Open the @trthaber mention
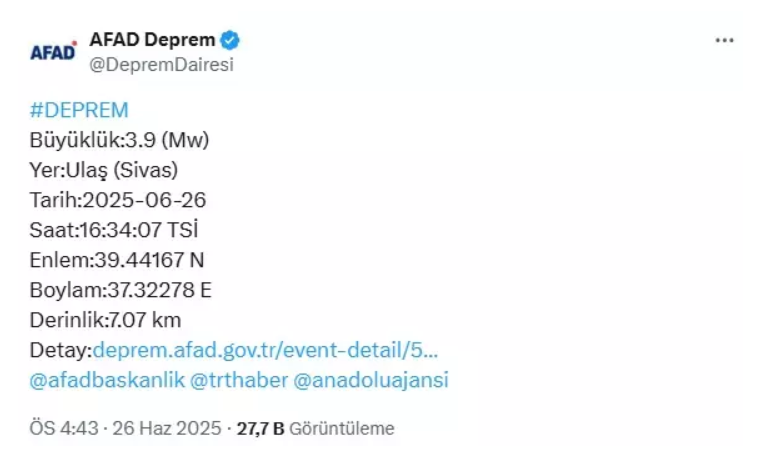 (239, 380)
